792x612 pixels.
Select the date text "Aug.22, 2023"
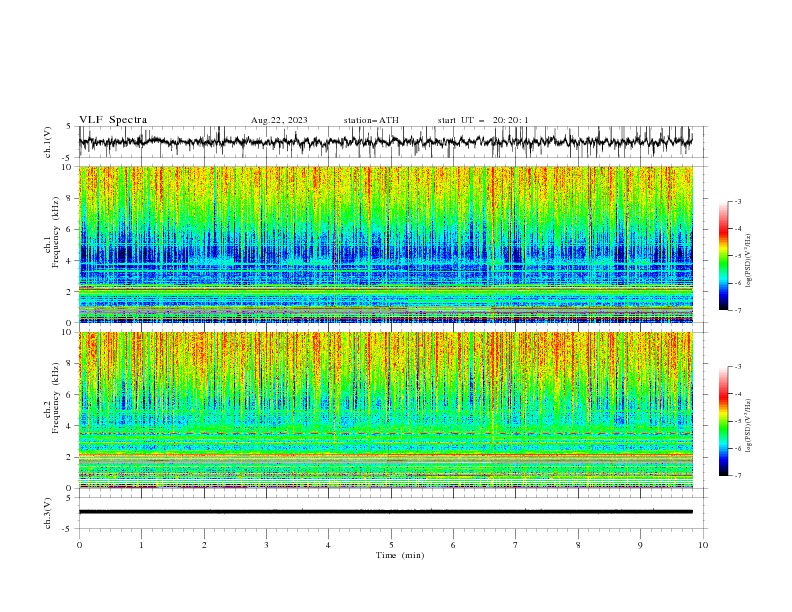(279, 120)
